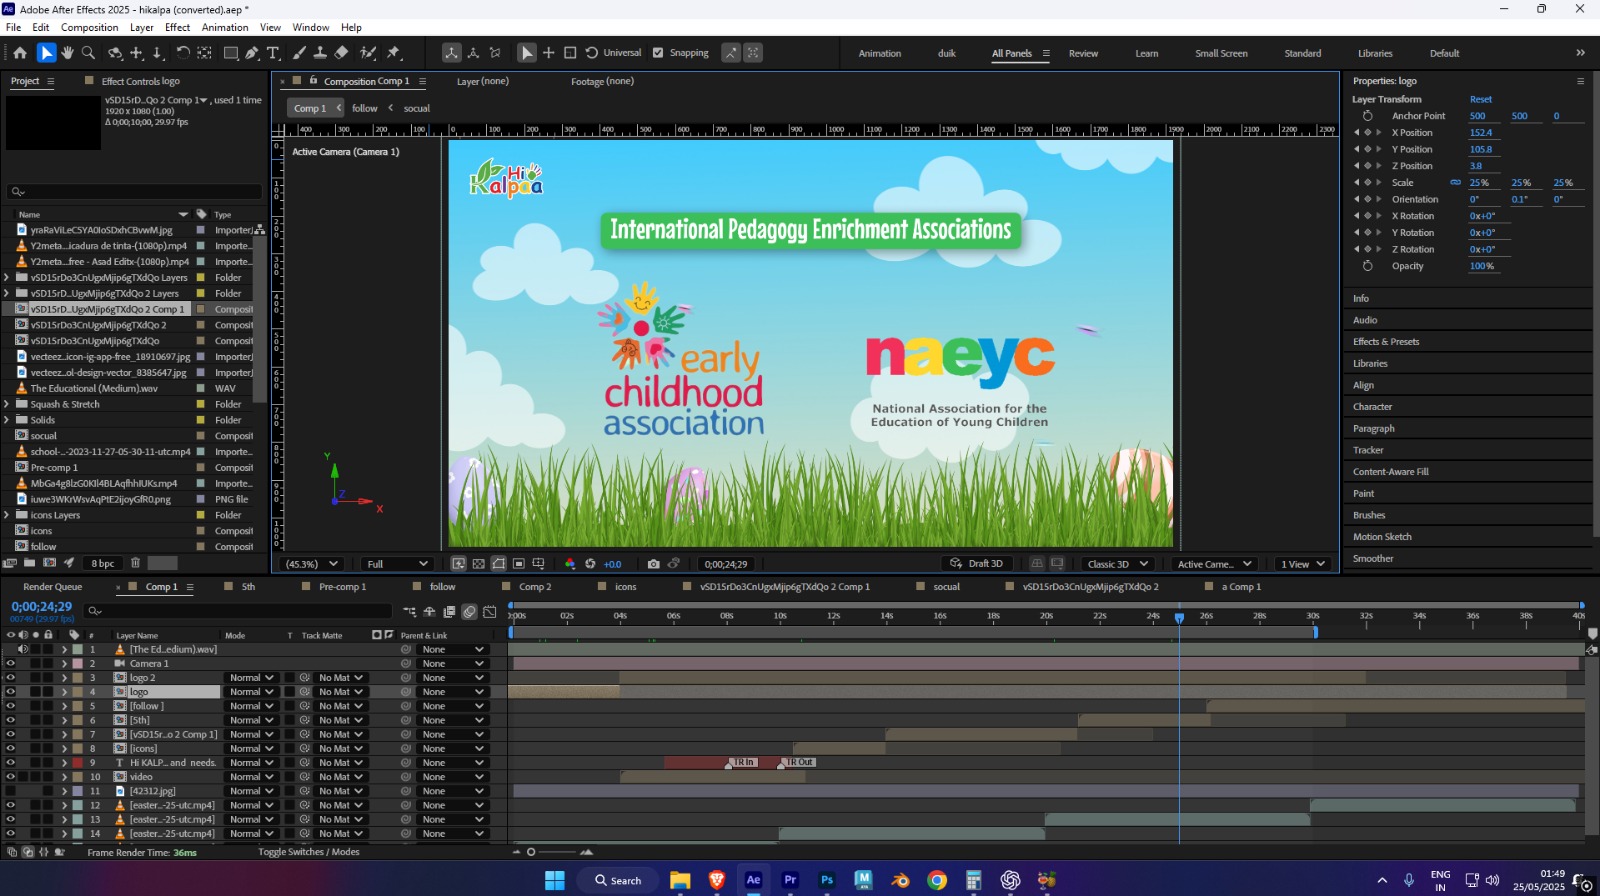Open the Region of Interest button

click(x=519, y=564)
